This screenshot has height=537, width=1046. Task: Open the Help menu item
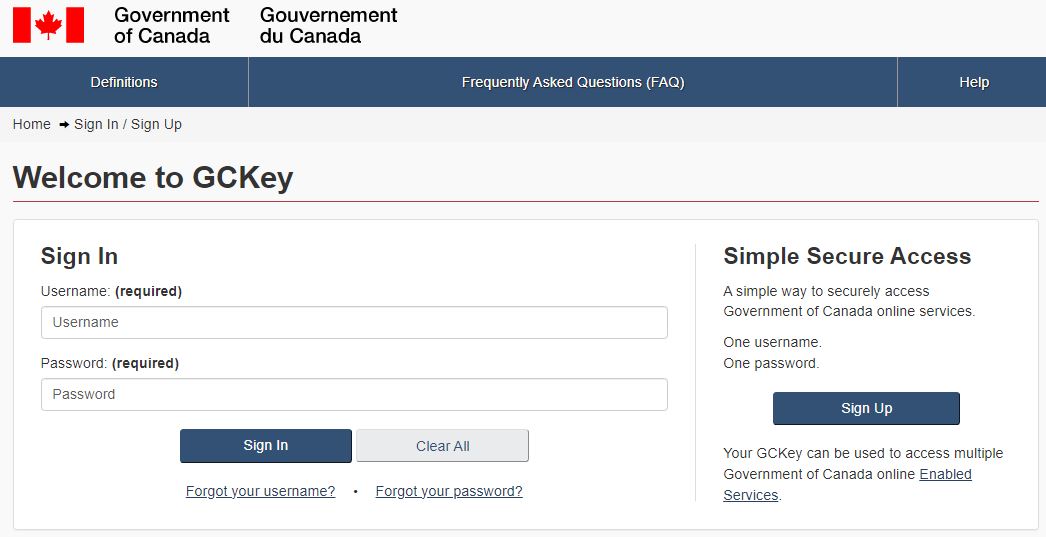[973, 82]
